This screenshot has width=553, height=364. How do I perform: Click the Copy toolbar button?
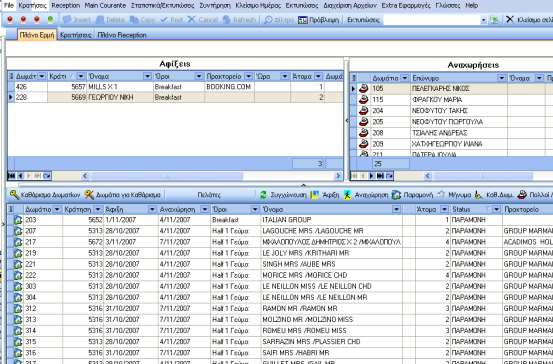[x=143, y=20]
